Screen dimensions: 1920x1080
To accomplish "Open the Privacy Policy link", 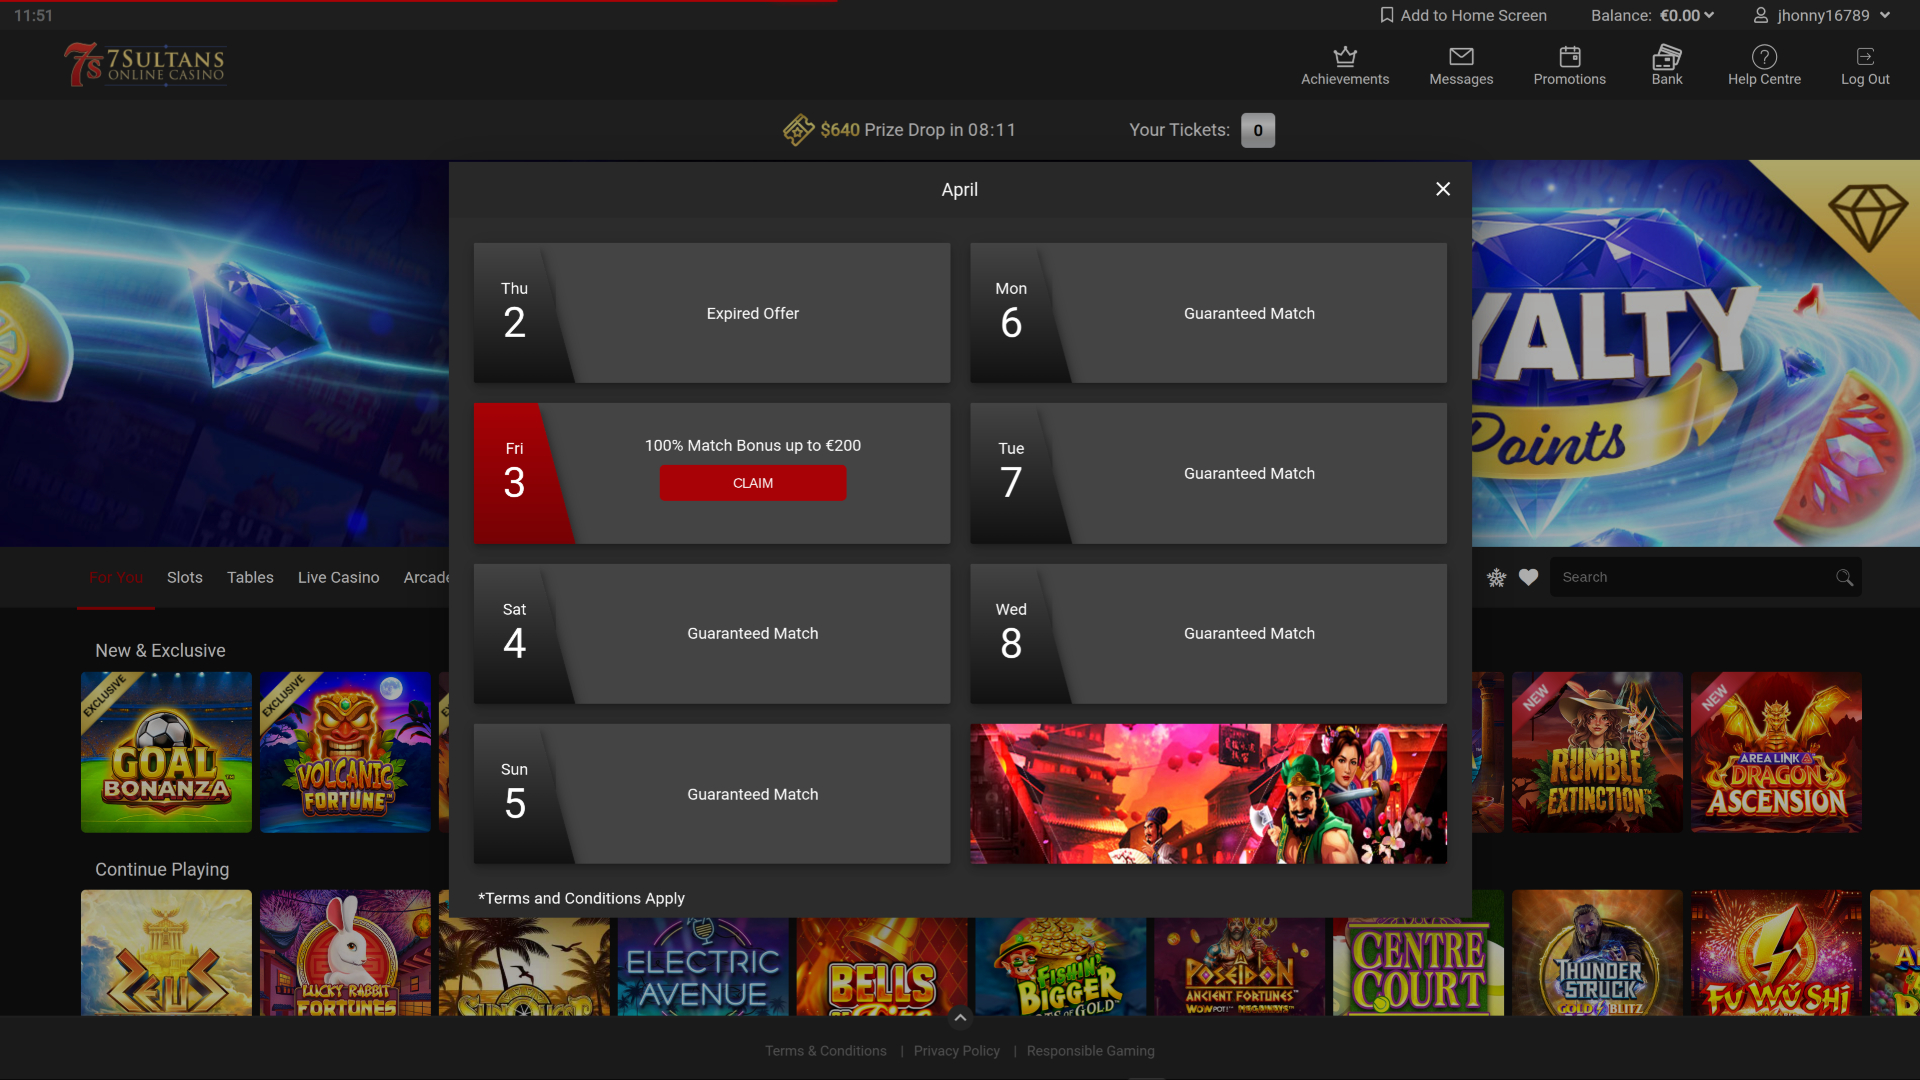I will pos(957,1051).
